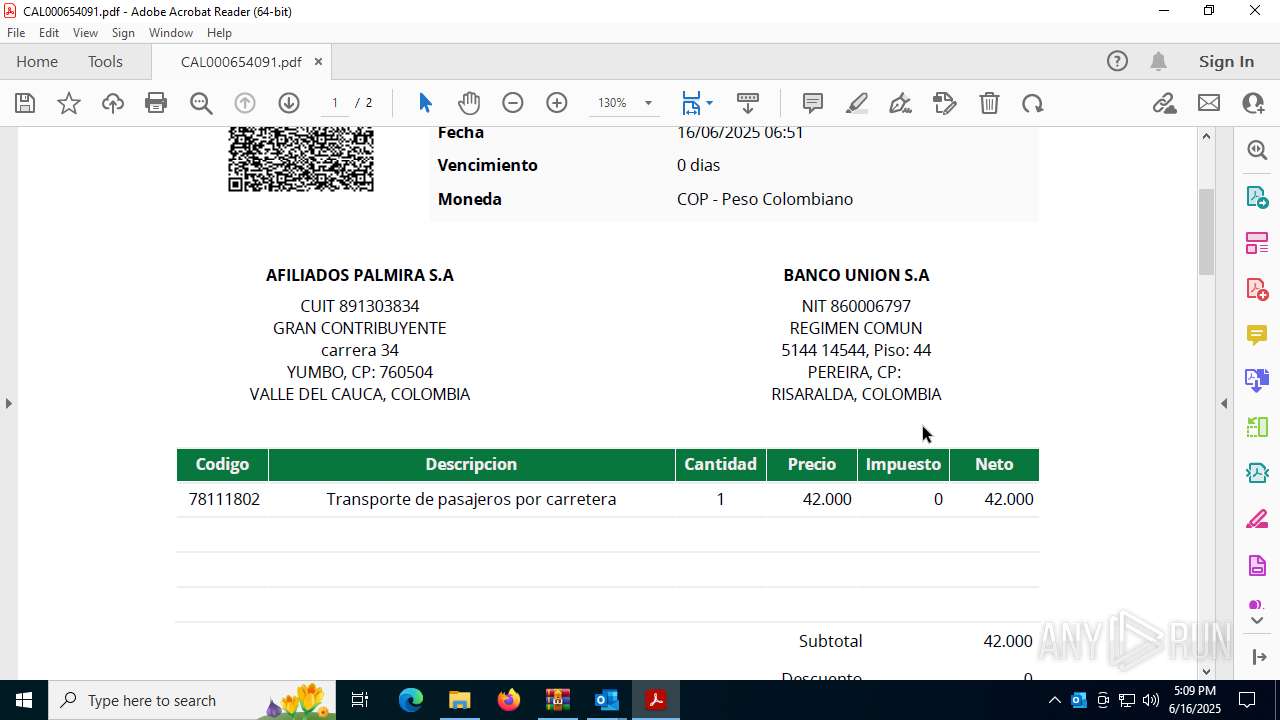The width and height of the screenshot is (1280, 720).
Task: Switch to the Tools tab
Action: click(105, 61)
